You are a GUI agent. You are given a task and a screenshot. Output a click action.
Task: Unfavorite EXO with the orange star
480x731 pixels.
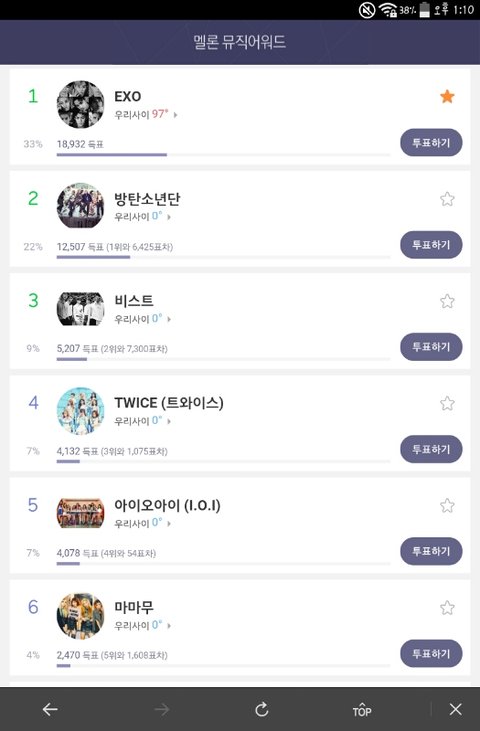pos(447,97)
